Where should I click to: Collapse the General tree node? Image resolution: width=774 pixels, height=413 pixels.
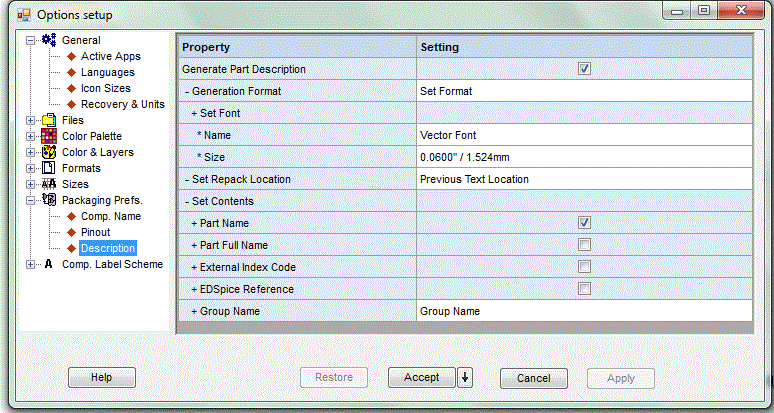click(x=31, y=40)
